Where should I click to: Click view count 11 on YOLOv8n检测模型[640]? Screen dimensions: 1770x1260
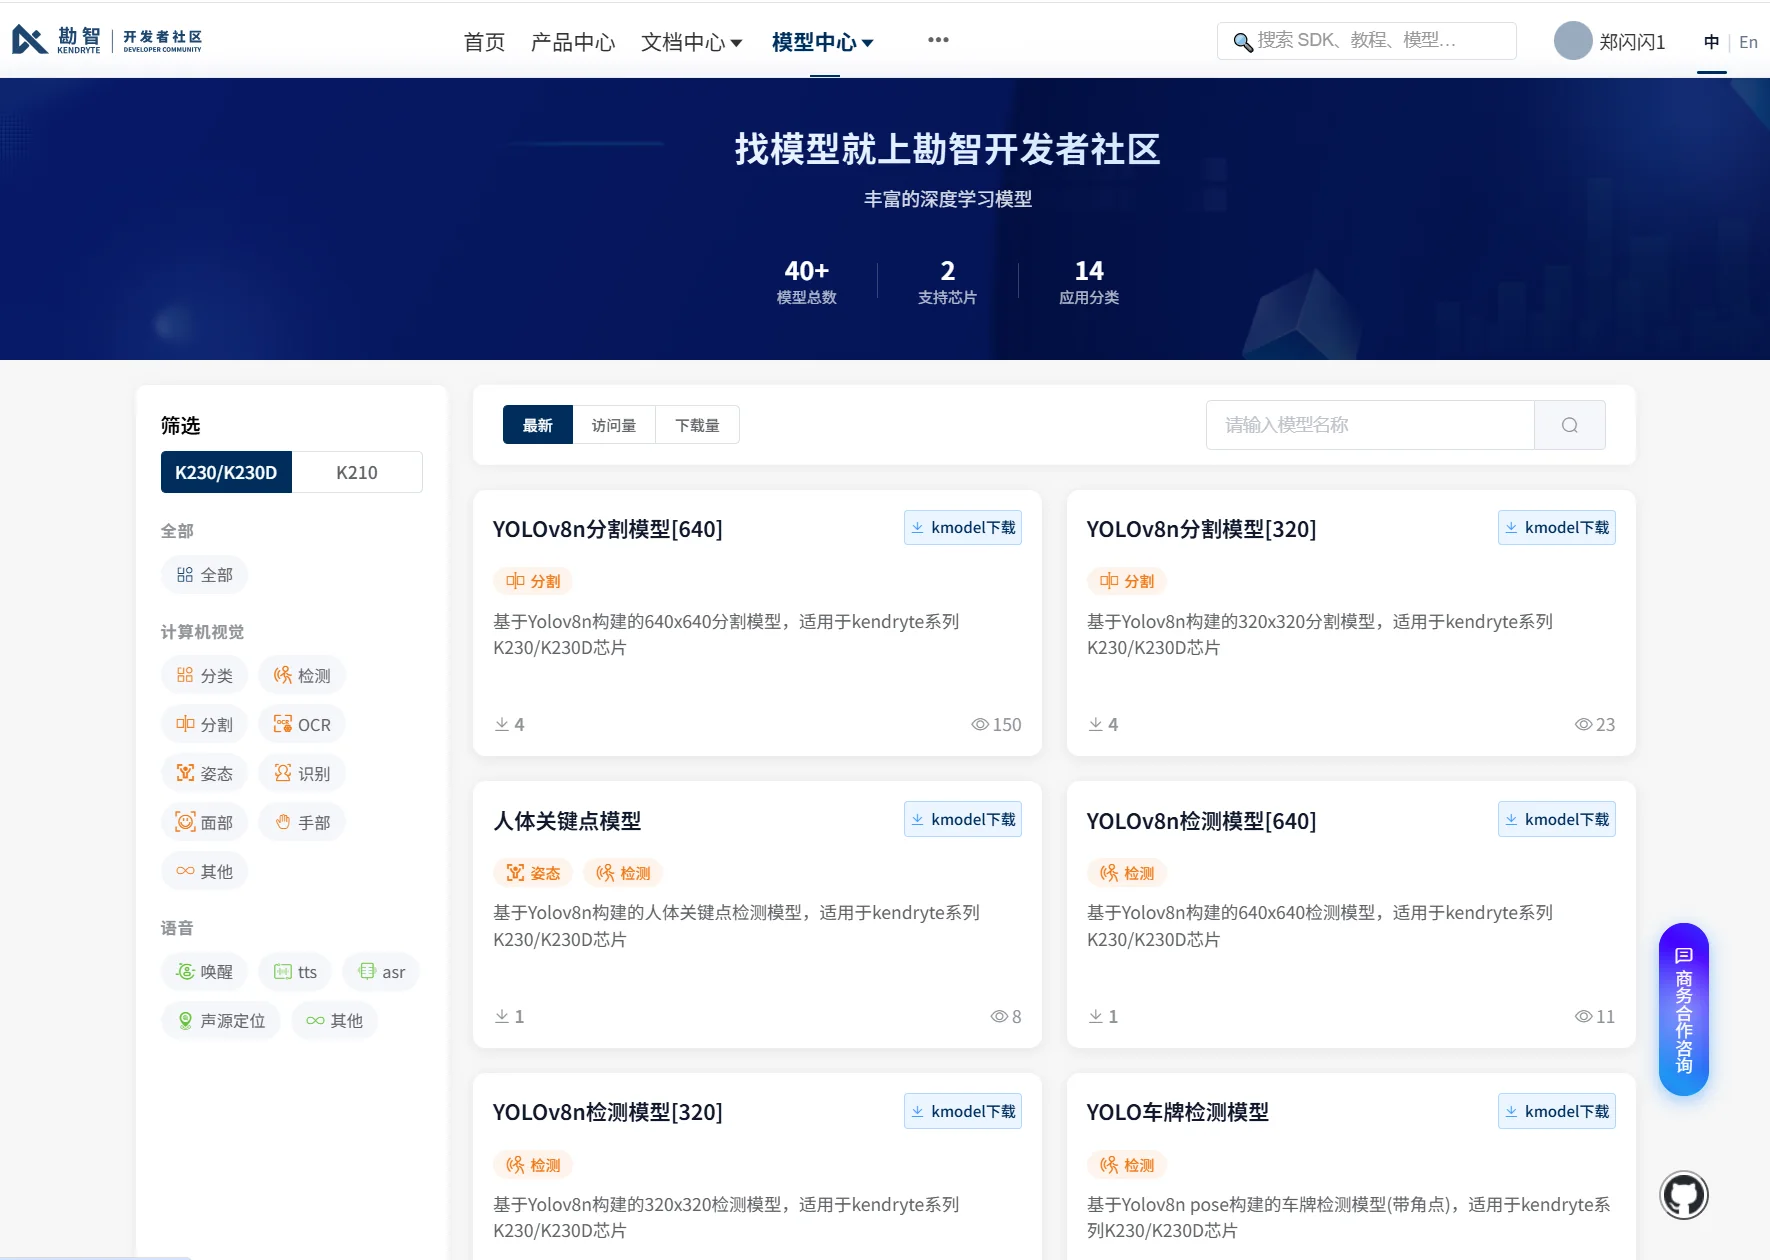click(x=1595, y=1016)
